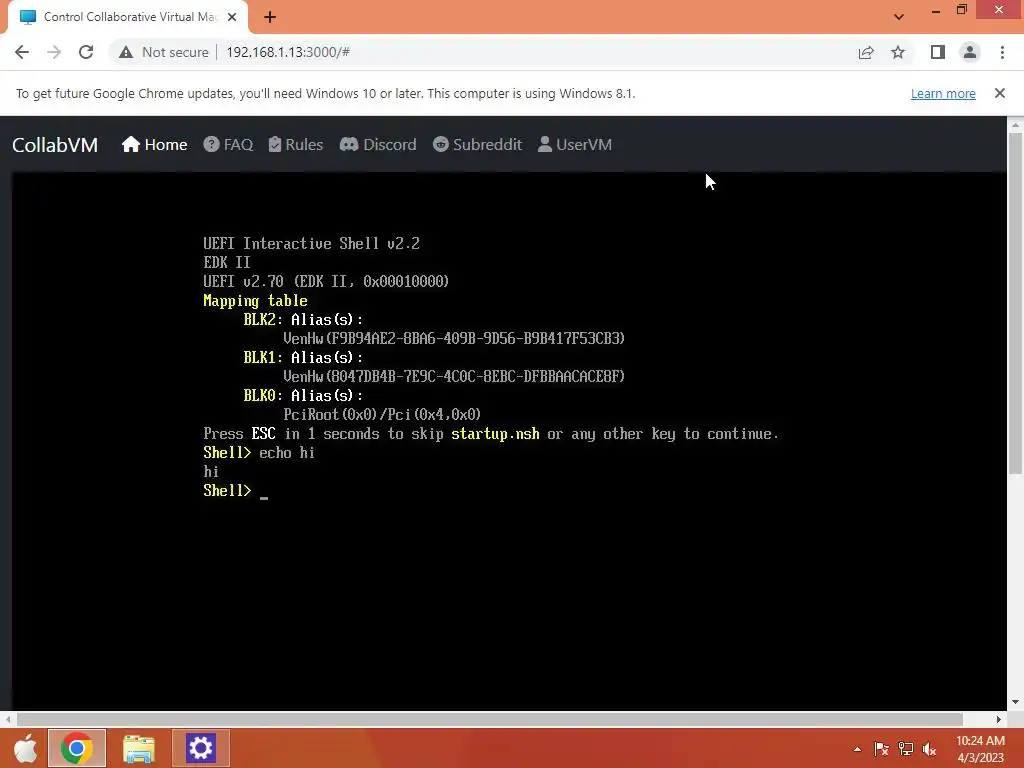Dismiss the Chrome update notification bar
The width and height of the screenshot is (1024, 768).
(1000, 93)
